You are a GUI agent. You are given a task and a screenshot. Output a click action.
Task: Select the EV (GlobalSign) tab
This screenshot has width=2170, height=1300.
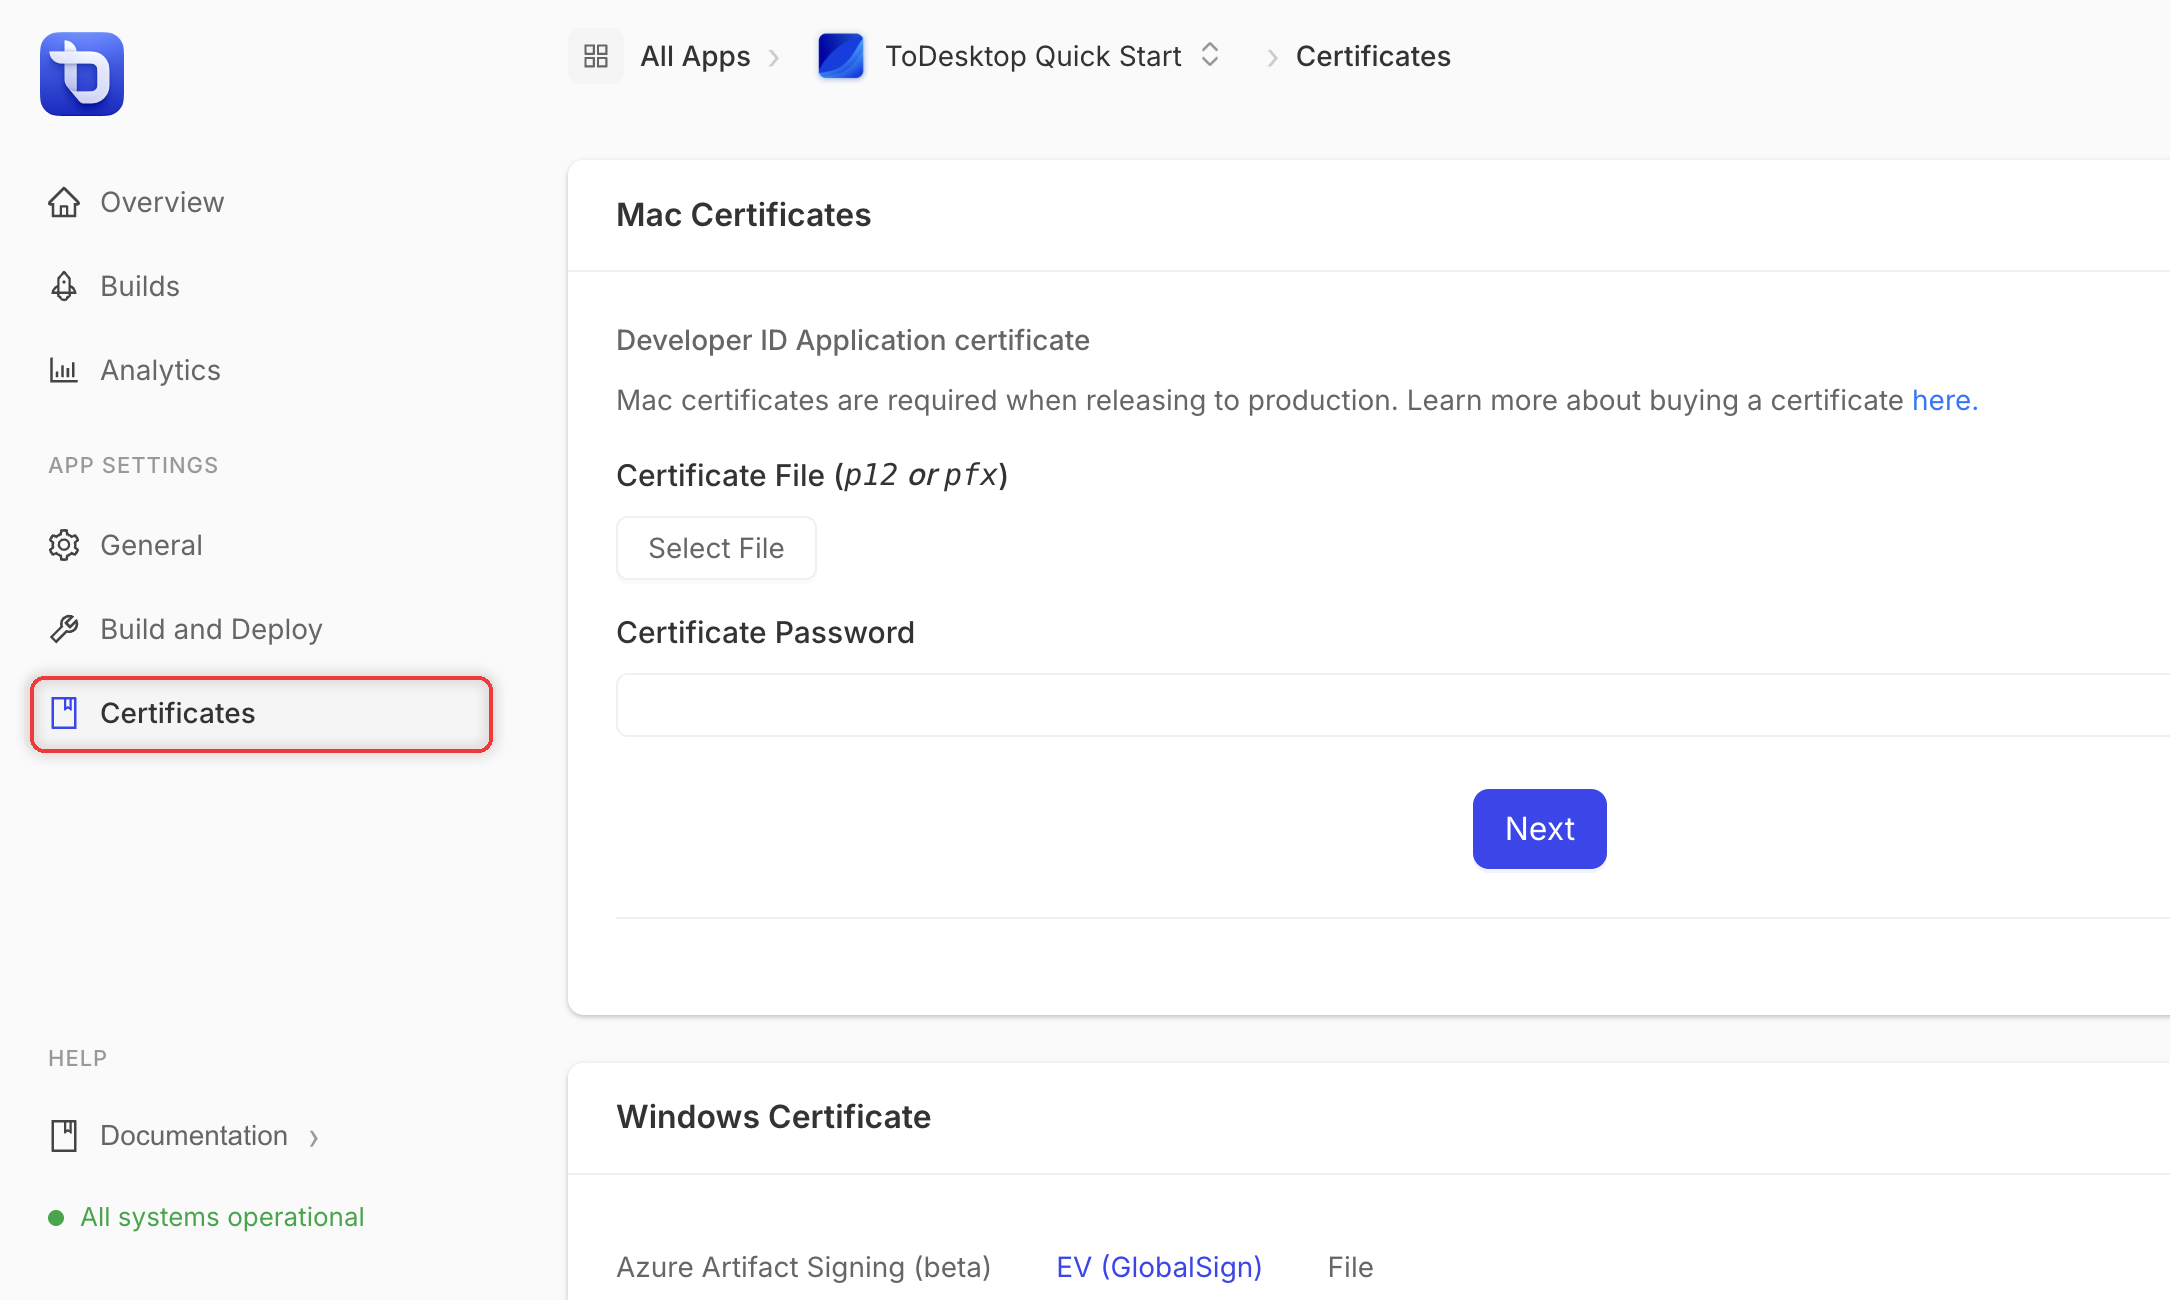point(1159,1267)
